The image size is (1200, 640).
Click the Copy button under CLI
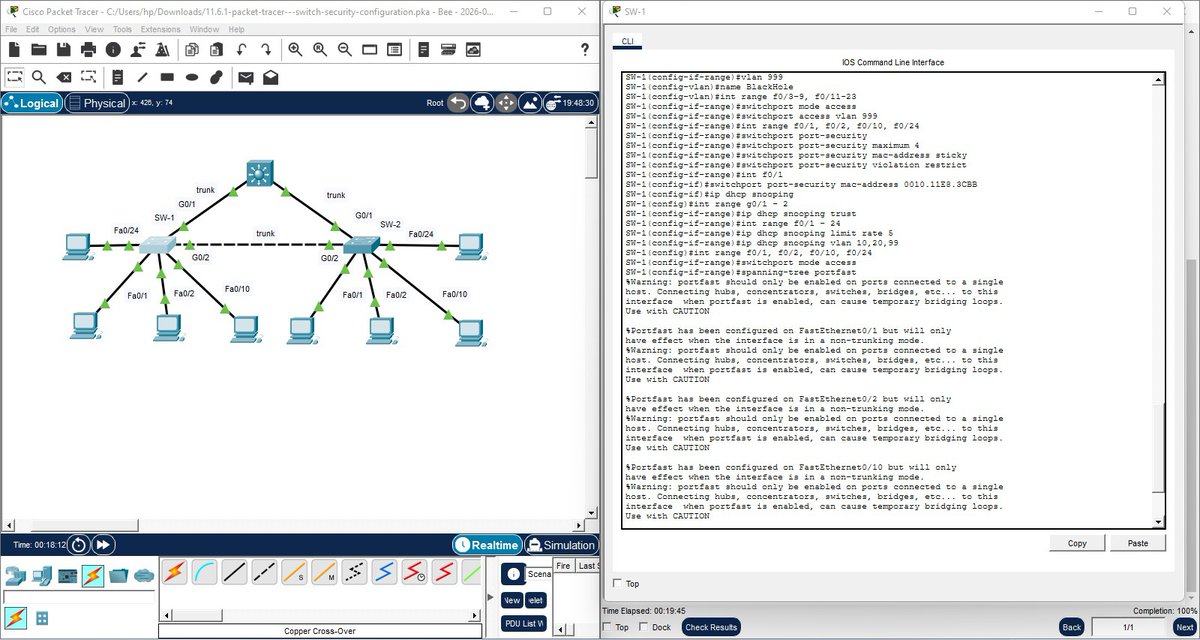pos(1077,543)
